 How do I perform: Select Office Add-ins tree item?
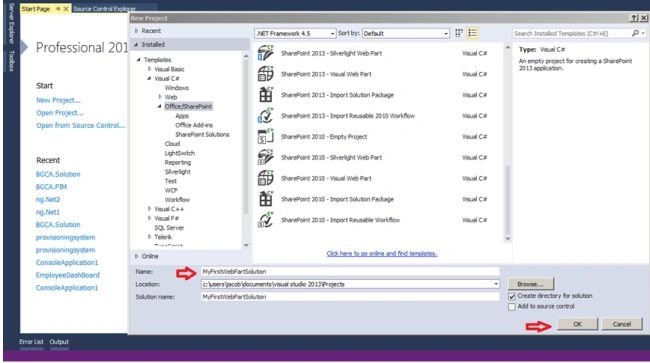194,125
